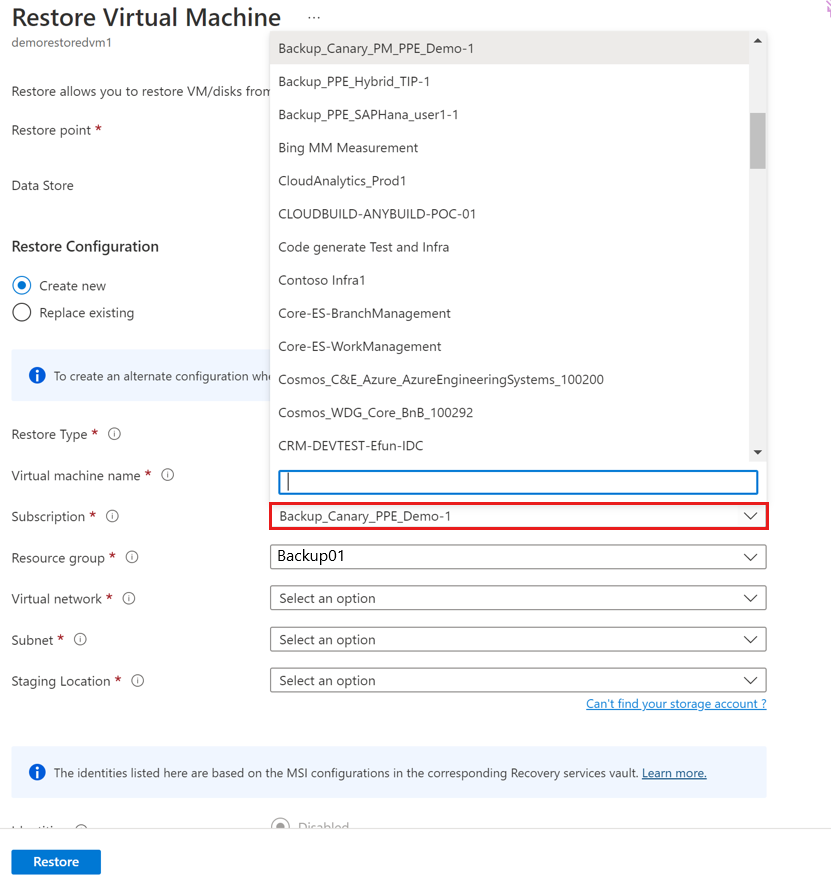The image size is (831, 875).
Task: Open the ellipsis menu next to Restore Virtual Machine
Action: 313,17
